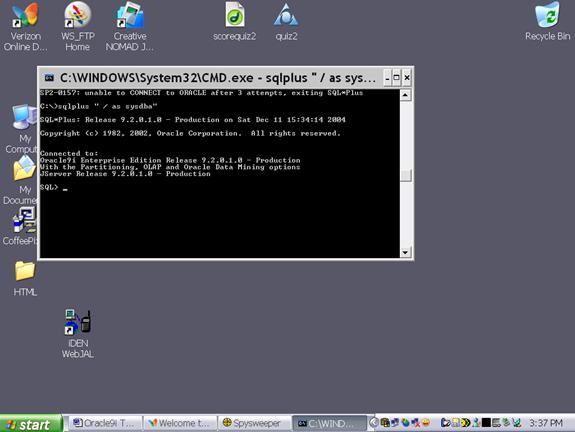Select the iDEN WebJAL desktop shortcut
Screen dimensions: 575x432
click(x=77, y=334)
